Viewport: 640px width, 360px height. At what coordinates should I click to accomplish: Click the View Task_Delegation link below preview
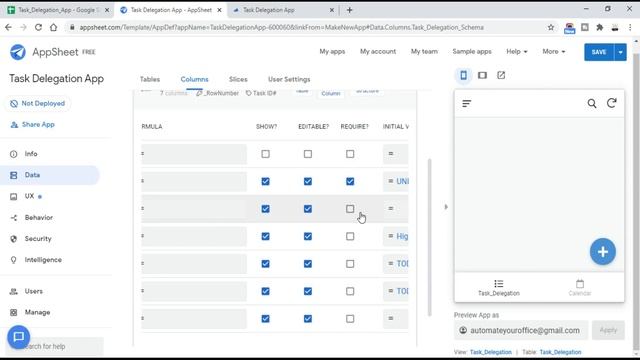pyautogui.click(x=491, y=352)
